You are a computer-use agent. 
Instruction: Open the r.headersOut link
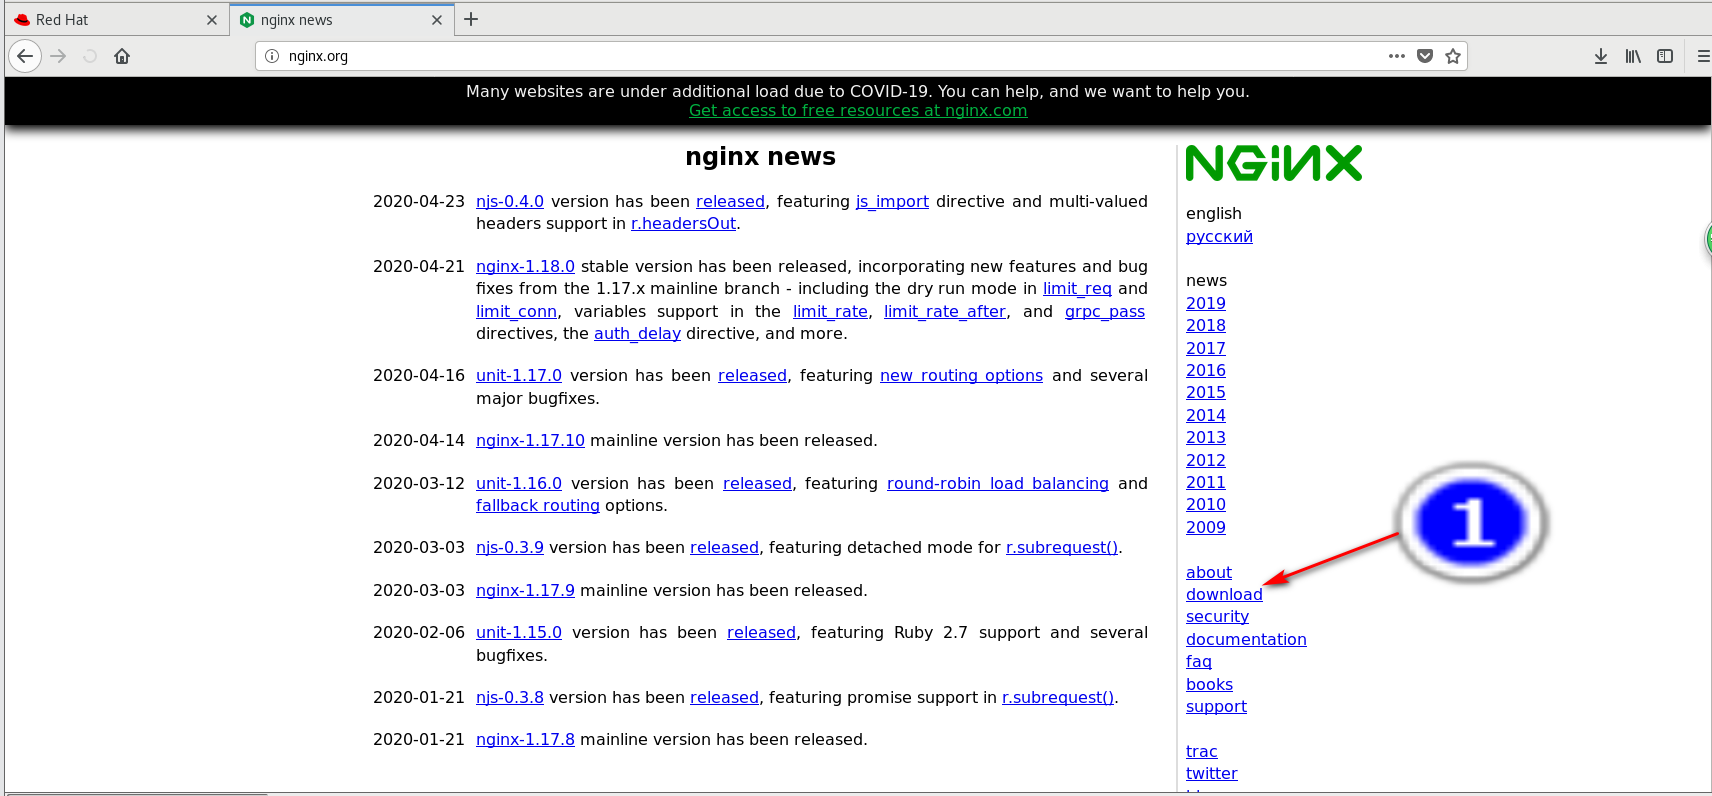683,224
